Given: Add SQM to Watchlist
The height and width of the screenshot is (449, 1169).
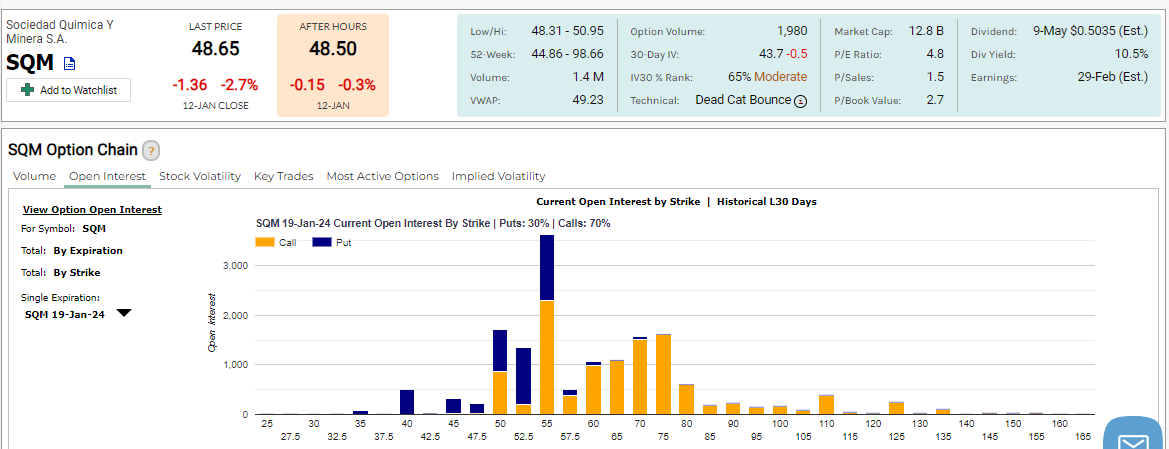Looking at the screenshot, I should [69, 90].
